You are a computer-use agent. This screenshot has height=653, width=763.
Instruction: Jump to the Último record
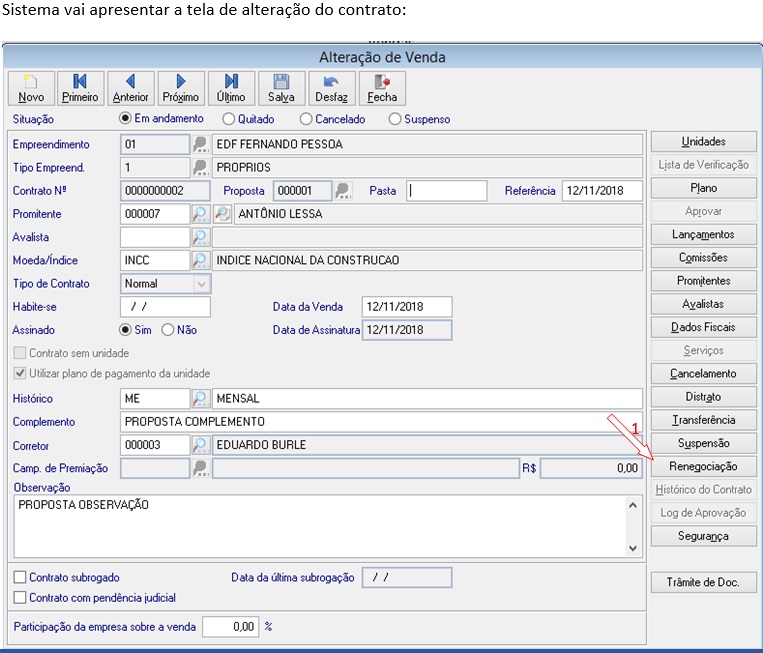click(x=231, y=89)
